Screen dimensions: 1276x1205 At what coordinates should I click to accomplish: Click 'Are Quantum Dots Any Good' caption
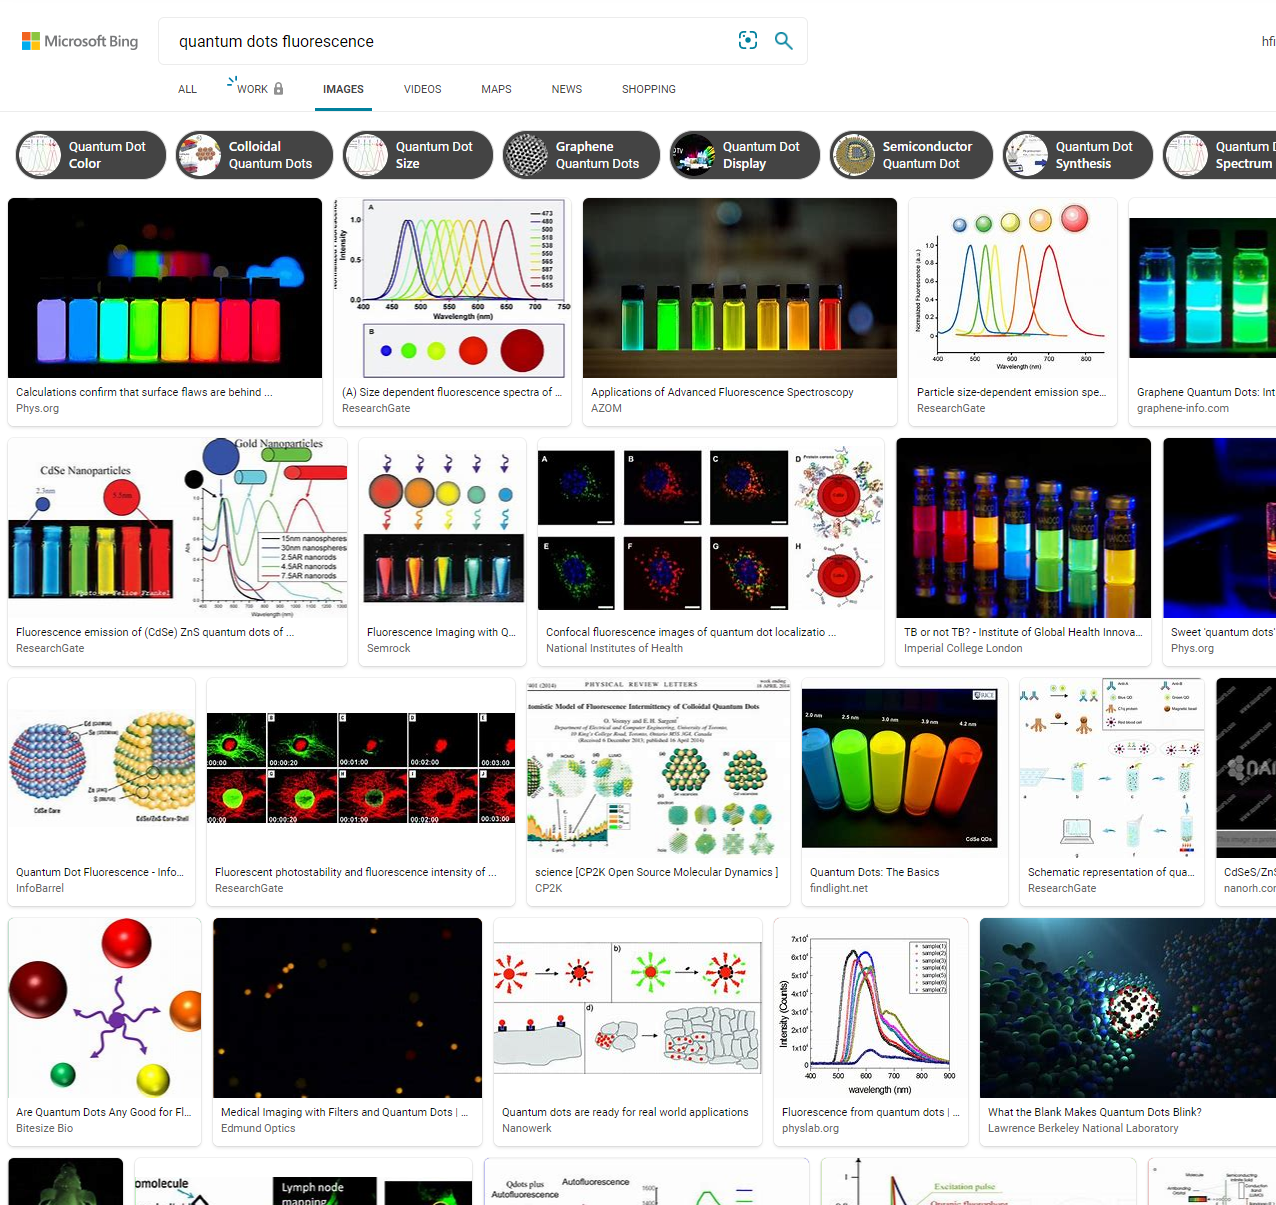click(x=103, y=1112)
